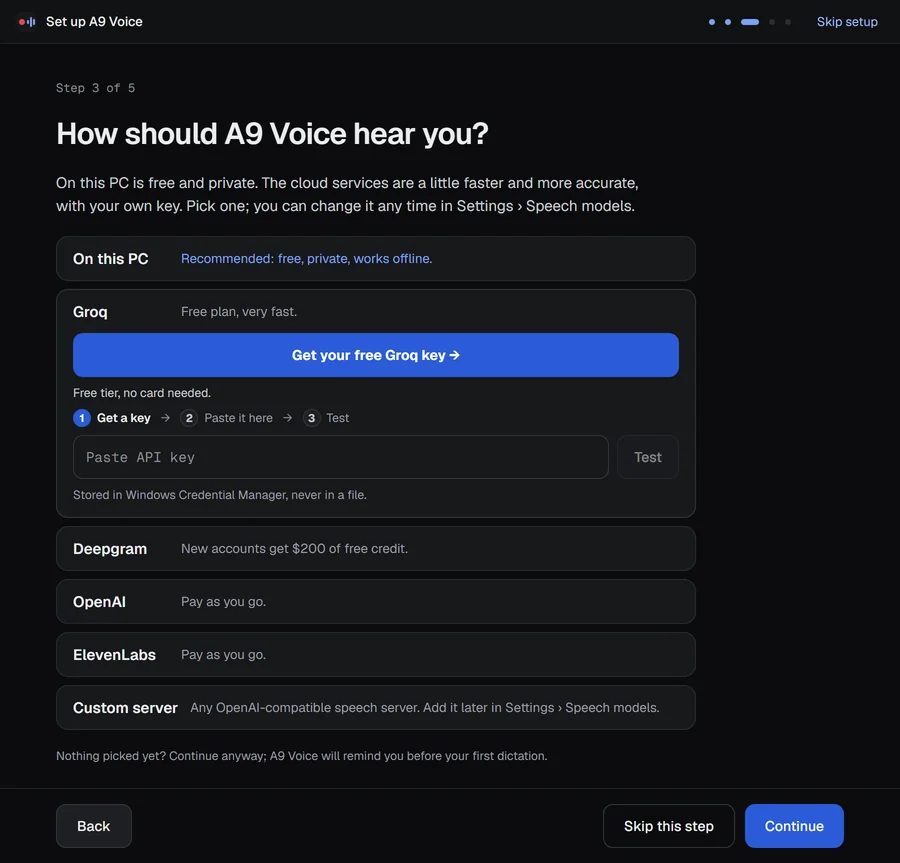900x863 pixels.
Task: Click the A9 Voice logo icon
Action: pos(27,22)
